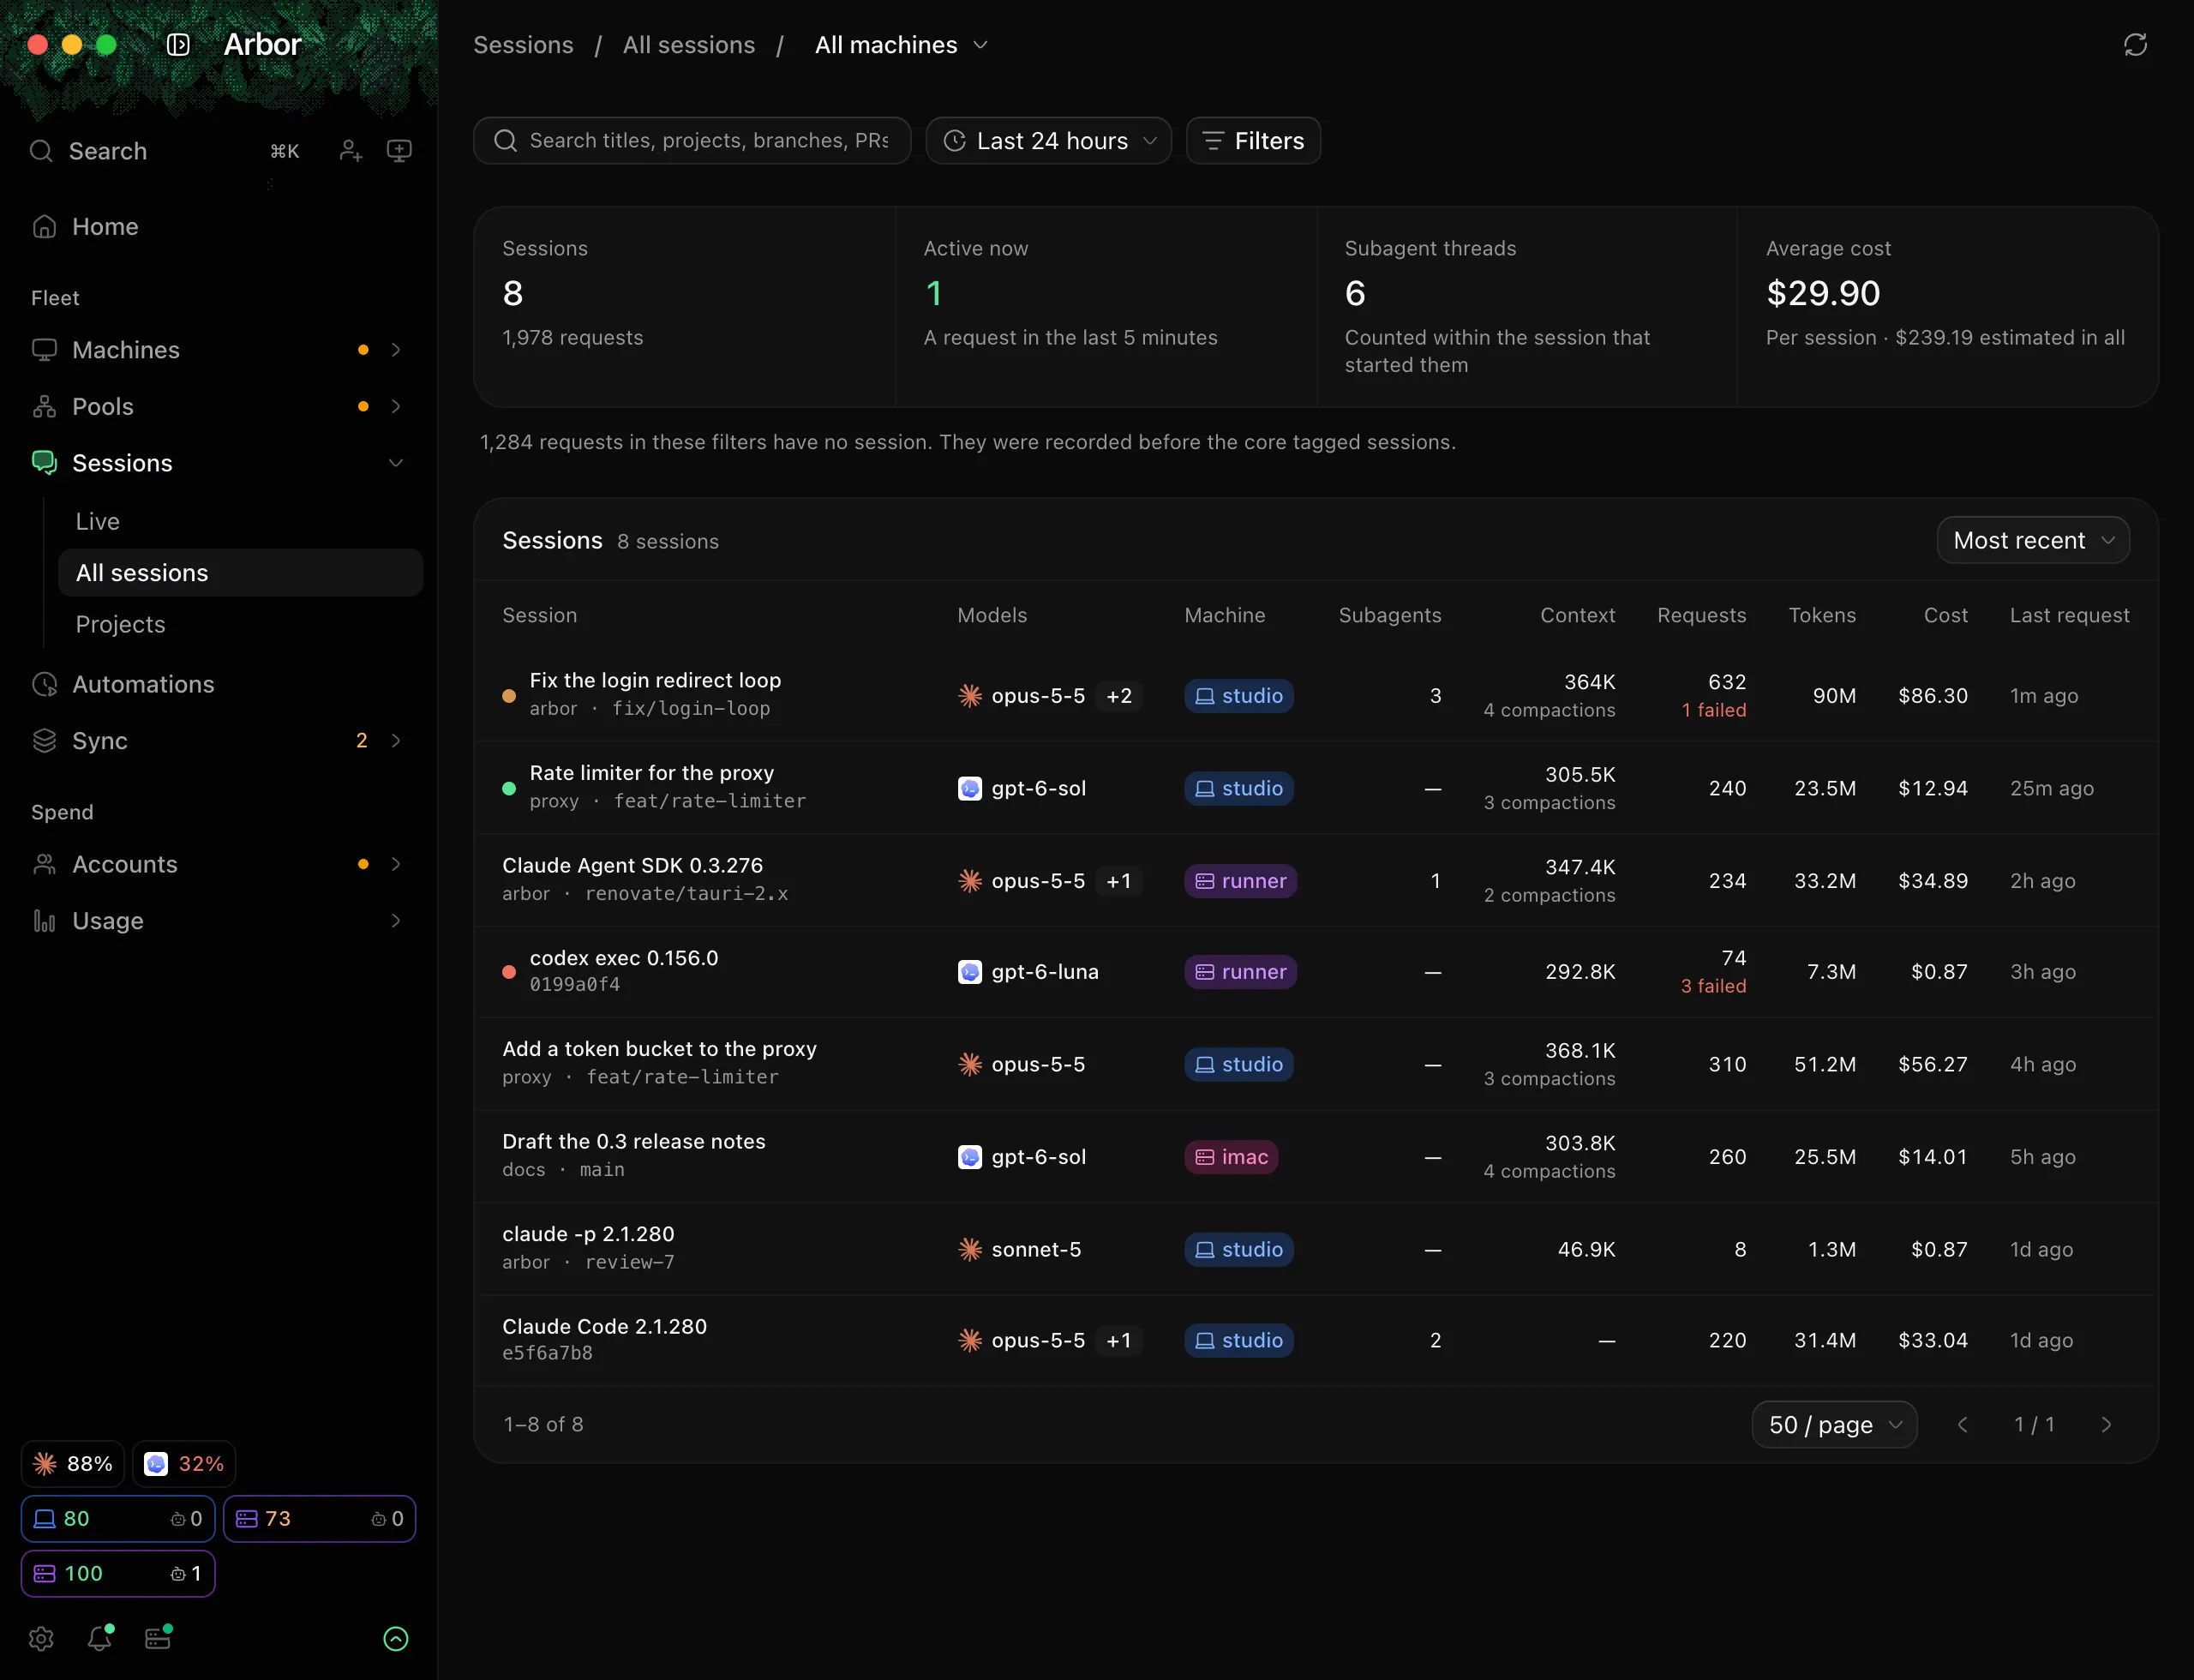Collapse the Sessions sidebar section
2194x1680 pixels.
396,463
